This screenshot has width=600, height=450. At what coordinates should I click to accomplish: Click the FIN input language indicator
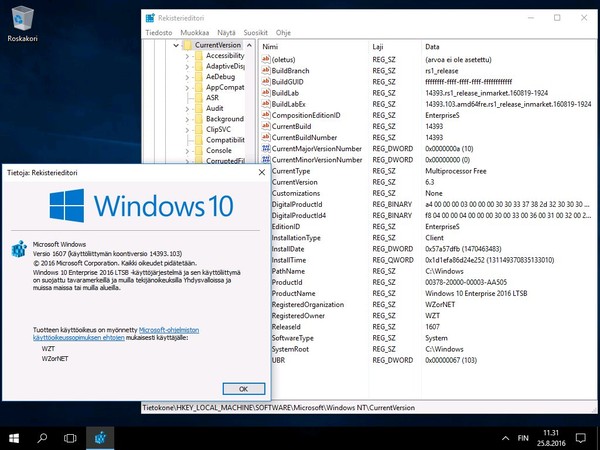(x=523, y=438)
